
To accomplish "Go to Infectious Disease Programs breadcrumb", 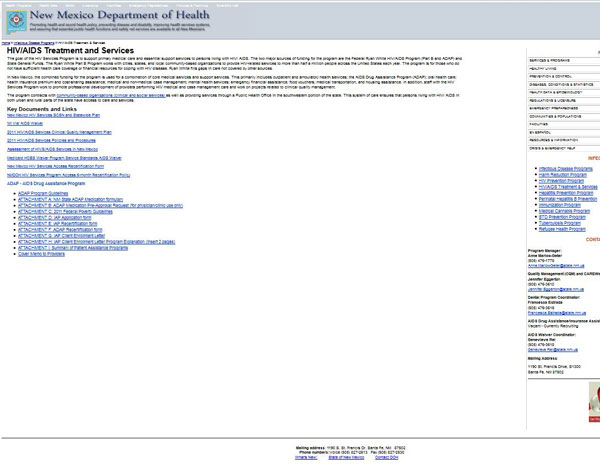I will coord(34,43).
